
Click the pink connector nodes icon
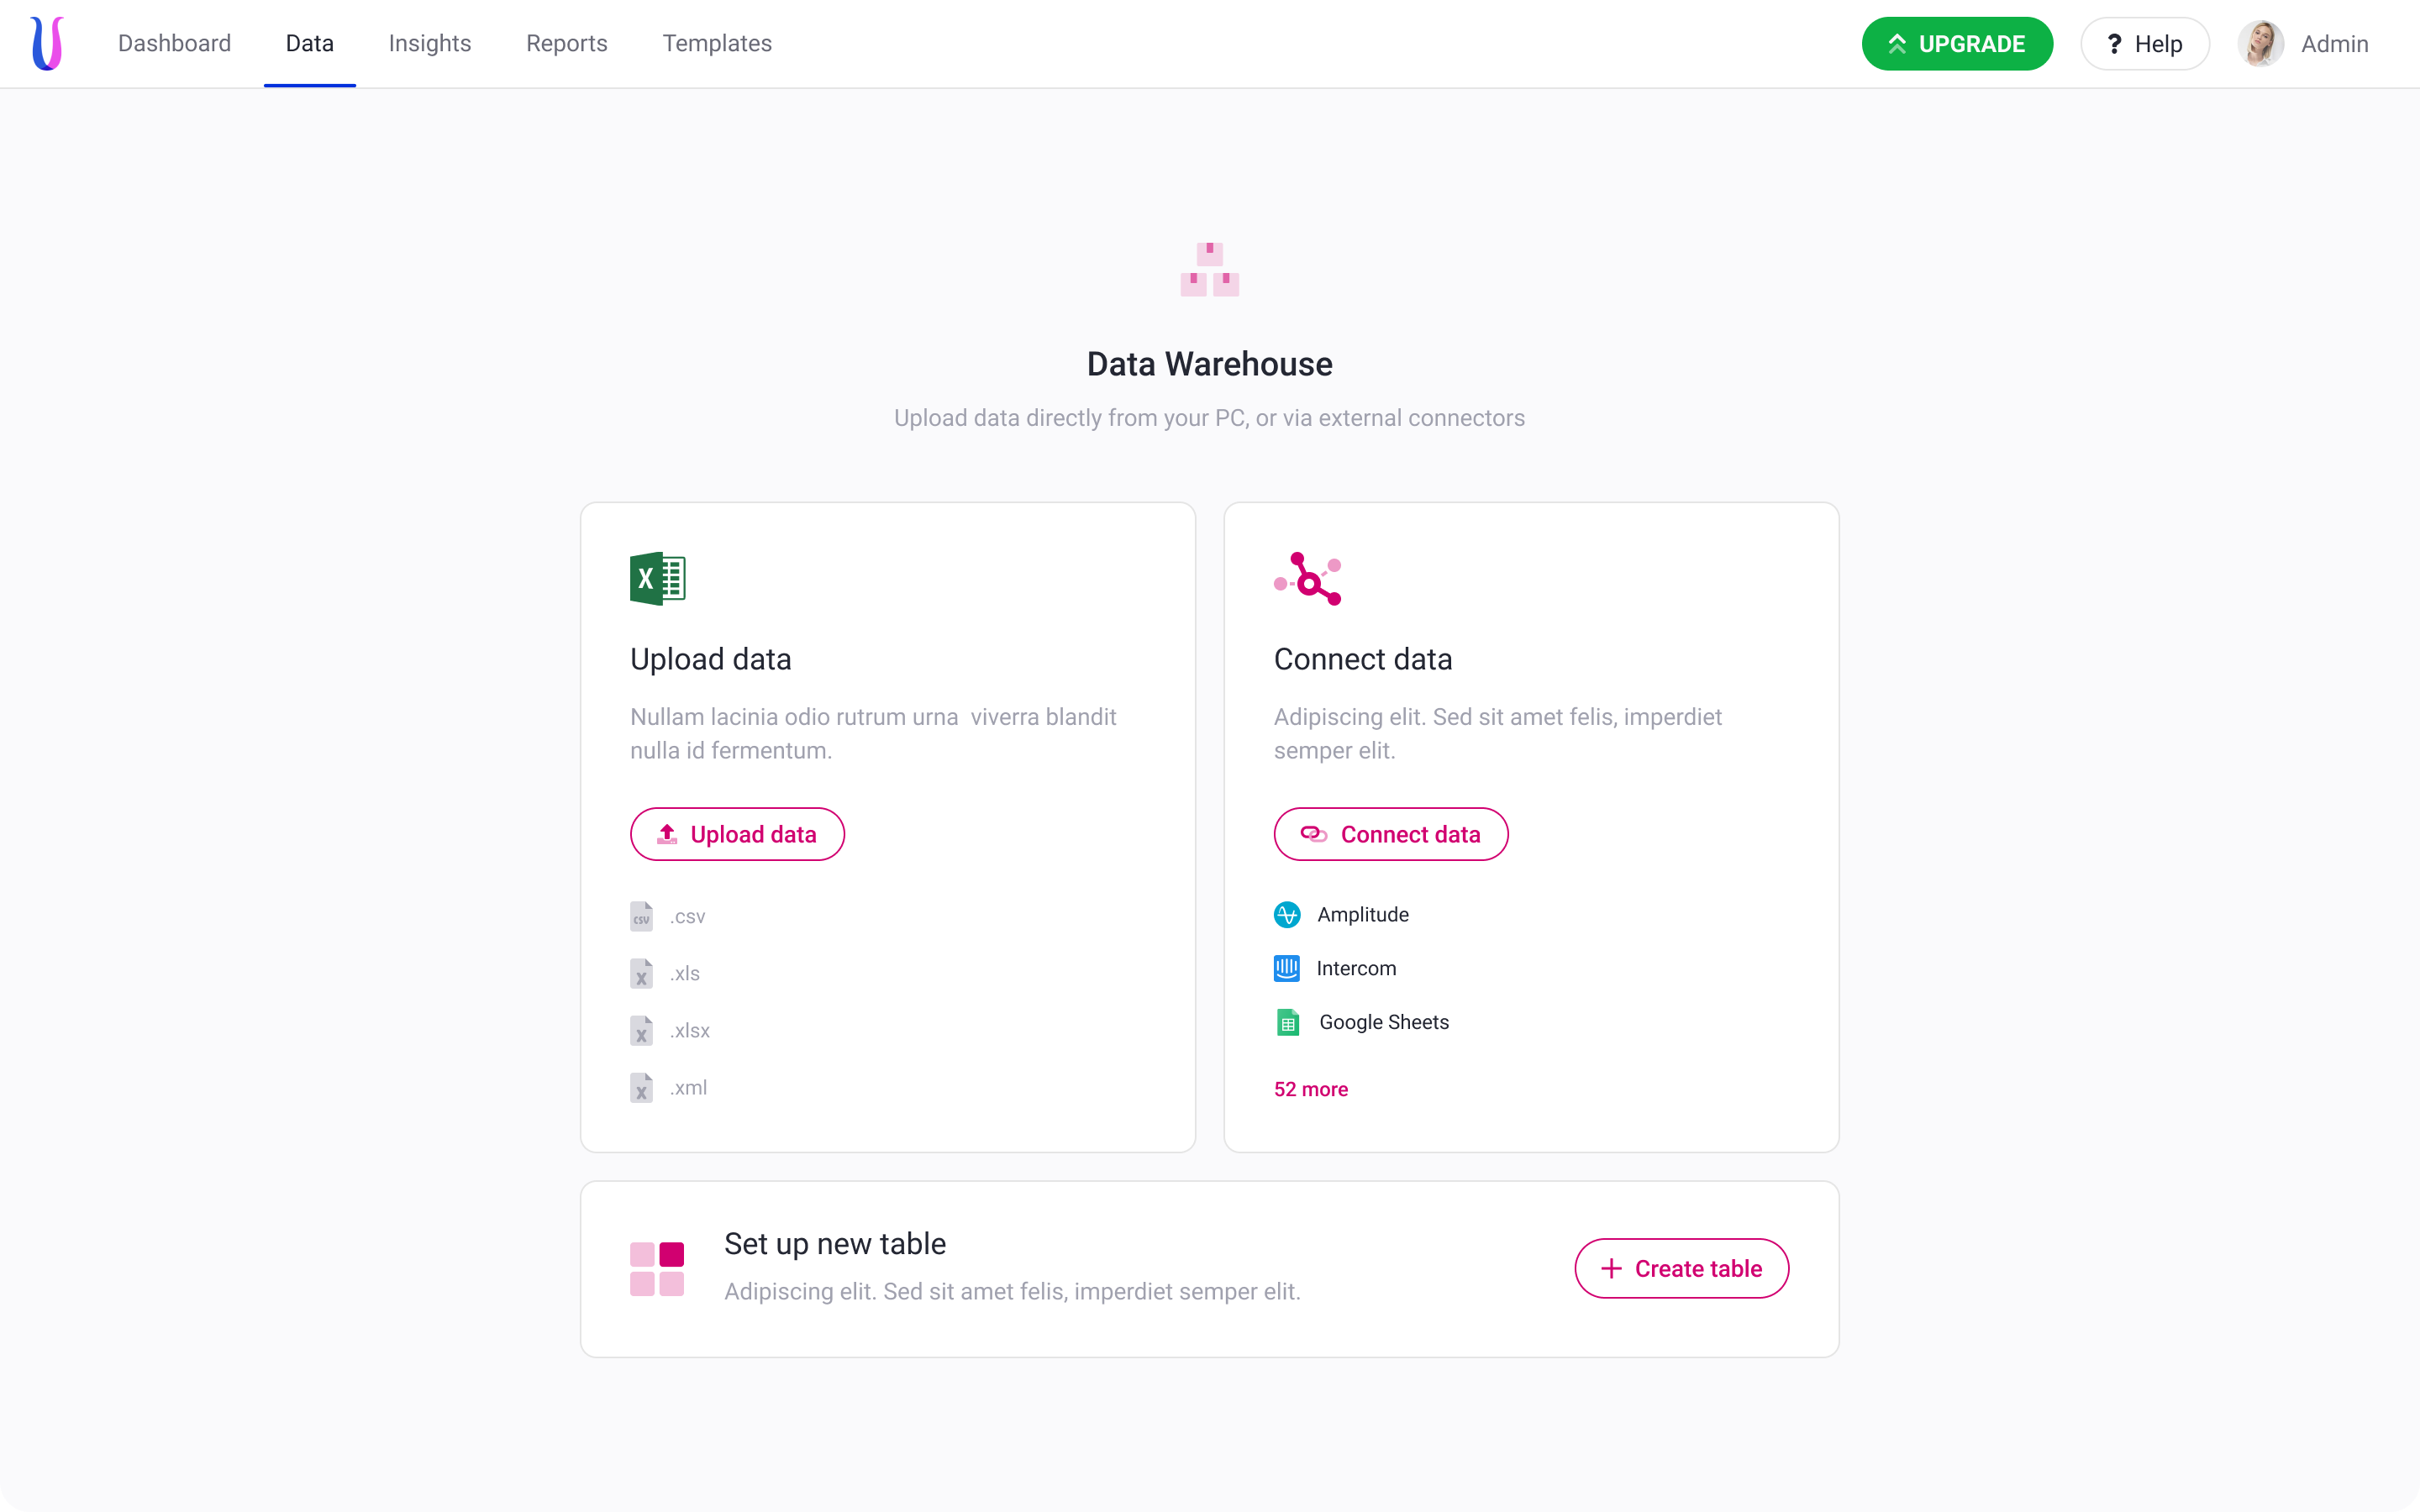(1307, 578)
